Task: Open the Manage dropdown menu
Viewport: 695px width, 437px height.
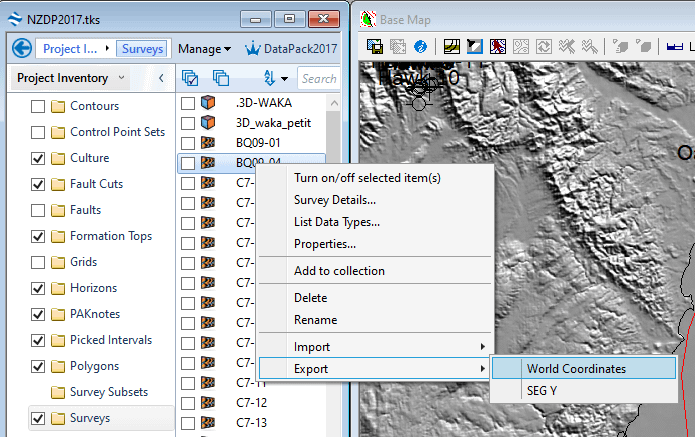Action: pyautogui.click(x=204, y=48)
